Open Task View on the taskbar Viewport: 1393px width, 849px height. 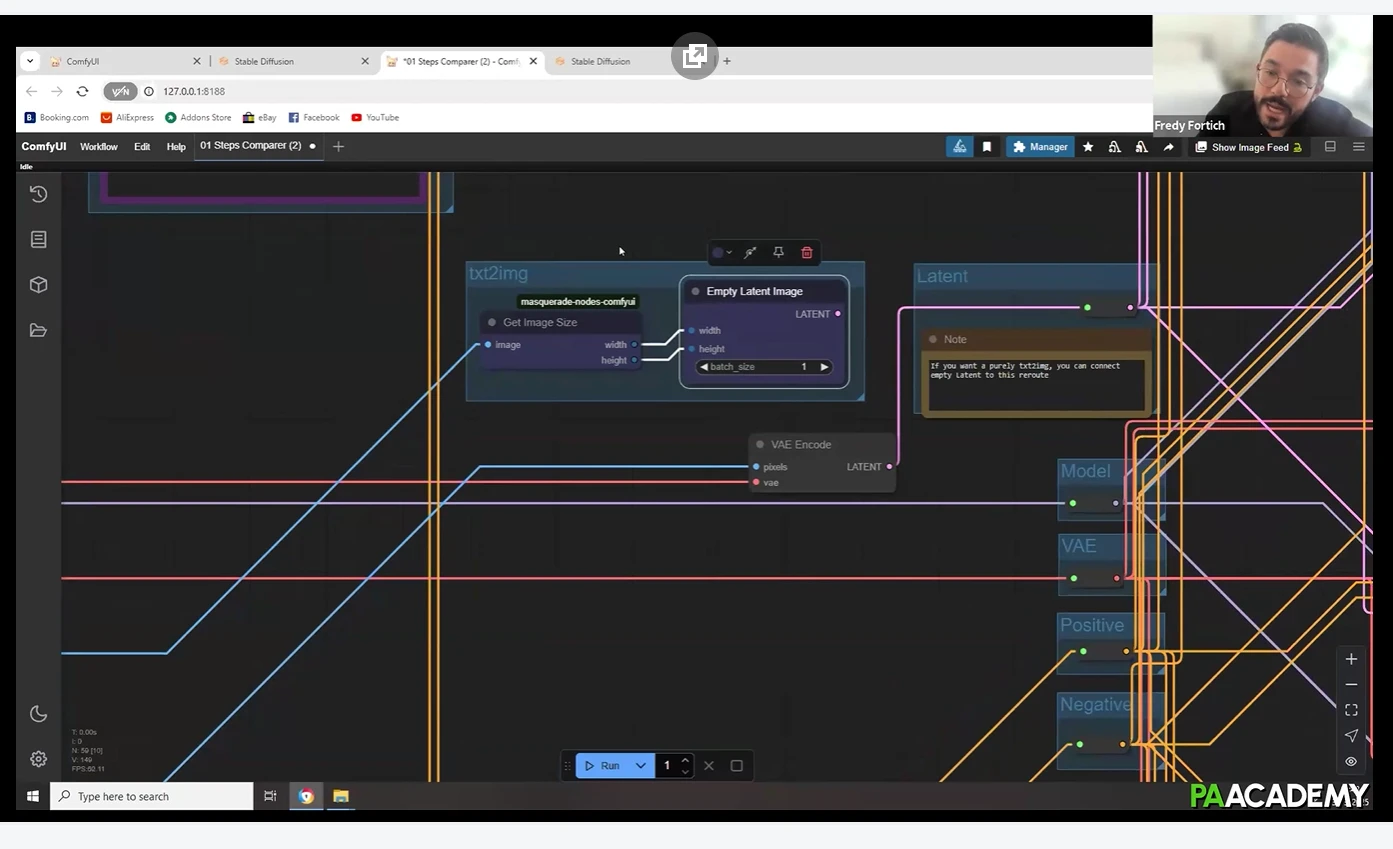pyautogui.click(x=270, y=796)
